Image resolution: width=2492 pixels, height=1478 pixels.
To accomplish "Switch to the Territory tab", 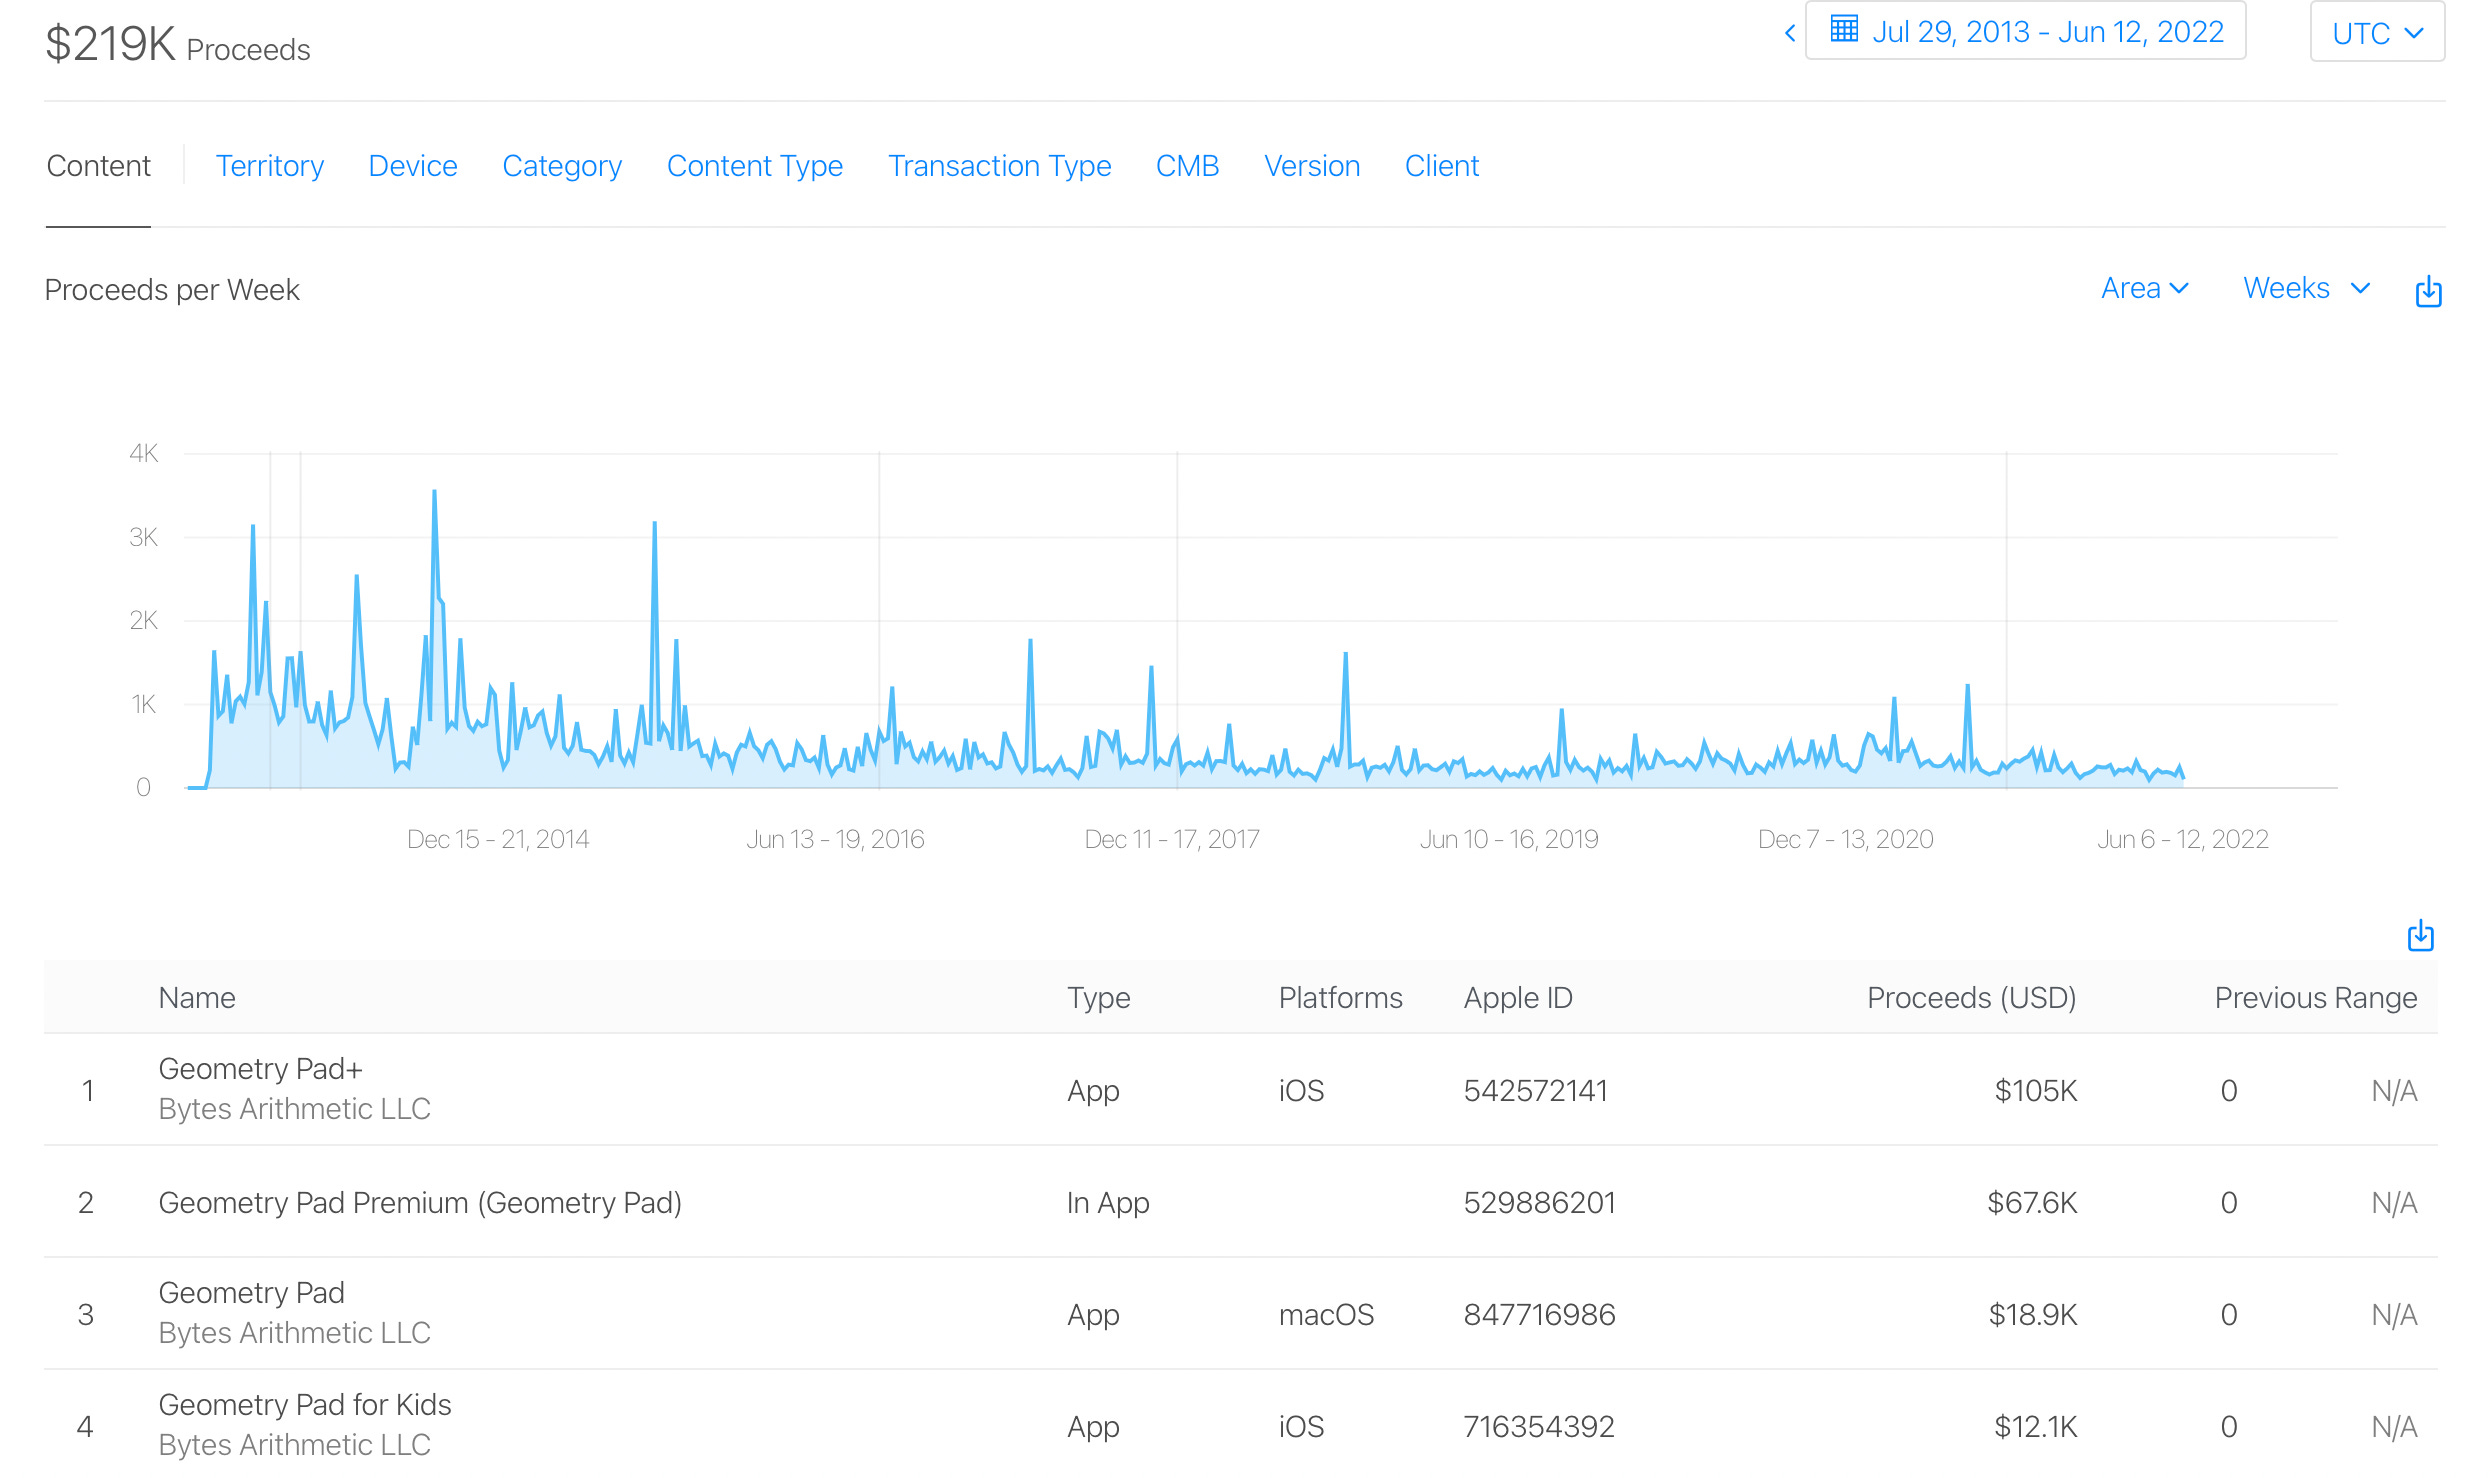I will click(270, 166).
